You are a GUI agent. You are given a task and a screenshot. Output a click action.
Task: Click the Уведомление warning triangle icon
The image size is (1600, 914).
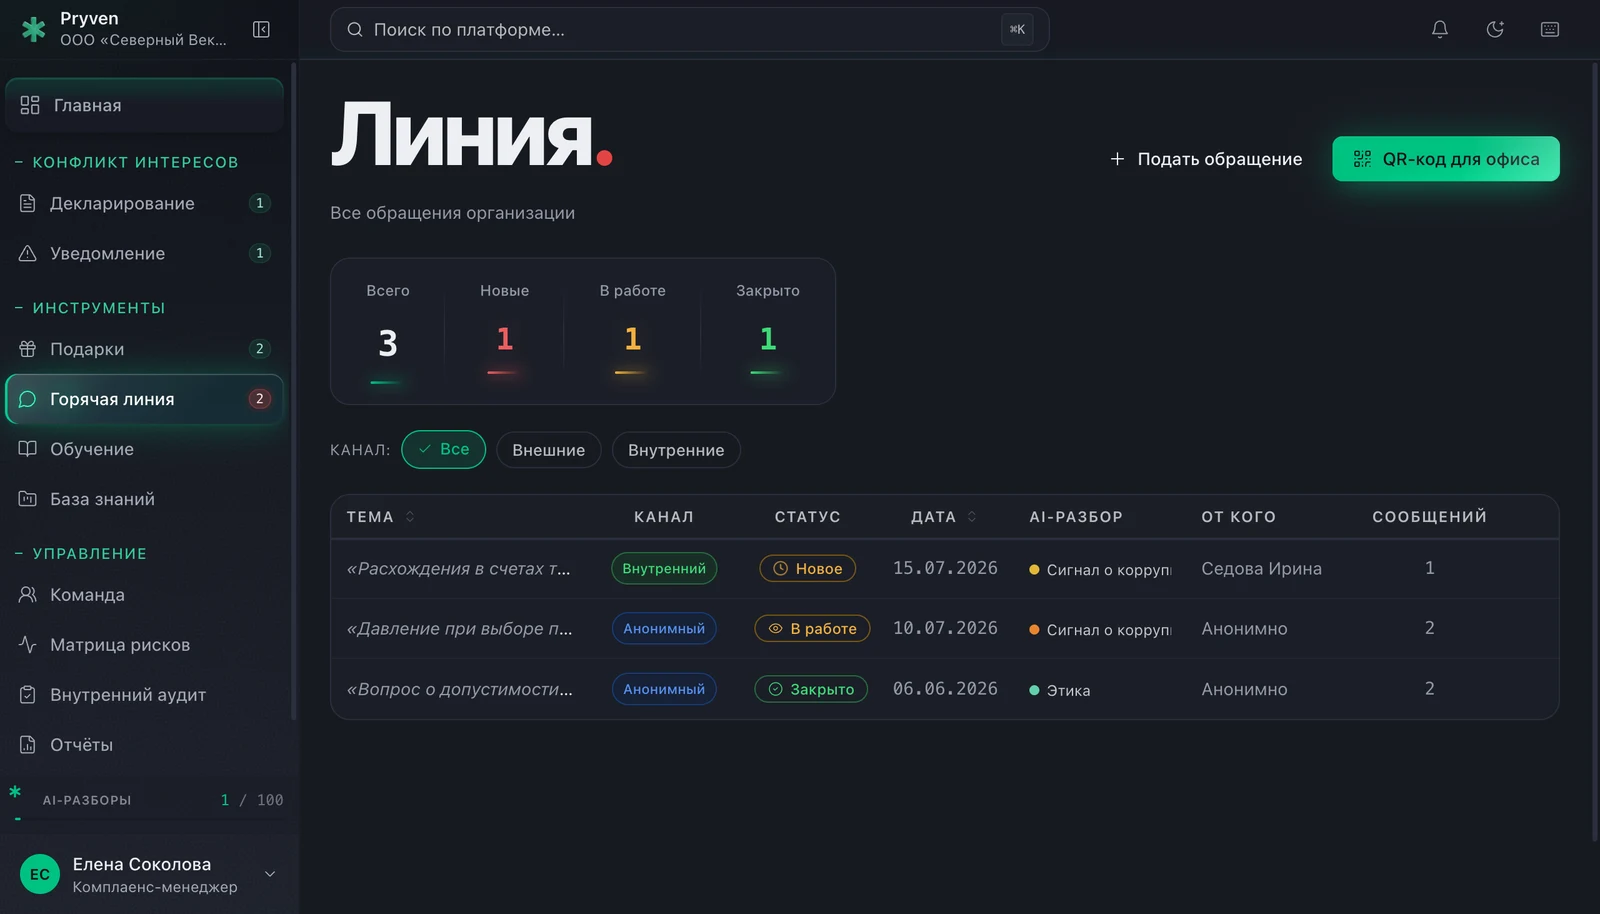[x=28, y=253]
